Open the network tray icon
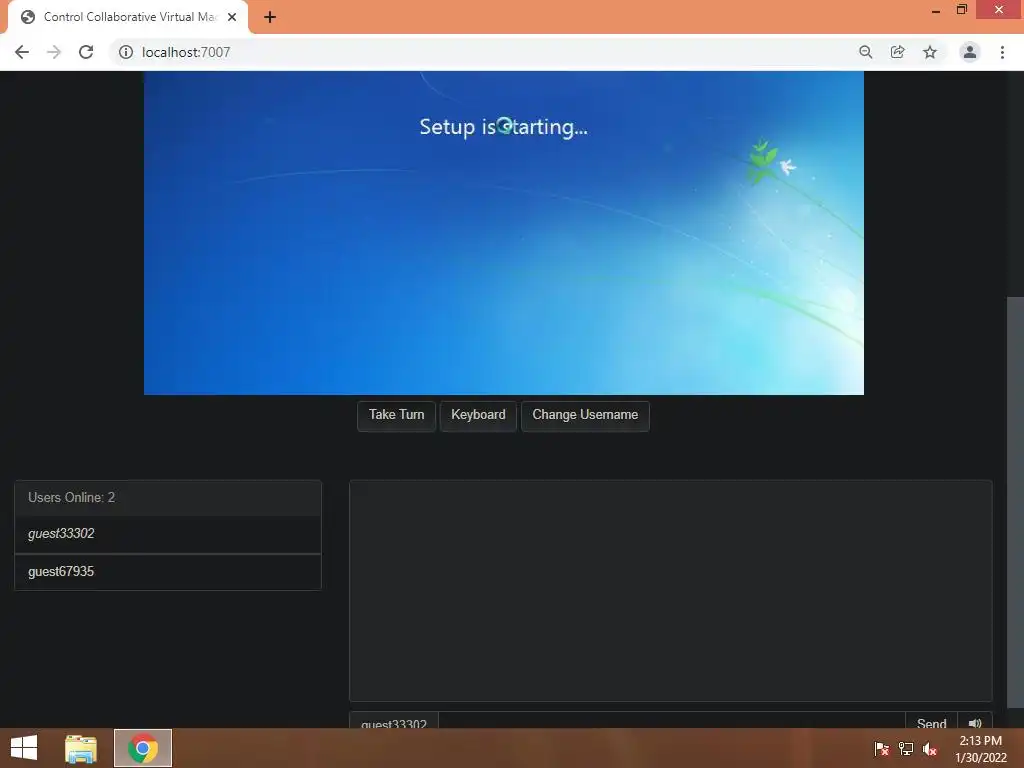The width and height of the screenshot is (1024, 768). tap(906, 749)
